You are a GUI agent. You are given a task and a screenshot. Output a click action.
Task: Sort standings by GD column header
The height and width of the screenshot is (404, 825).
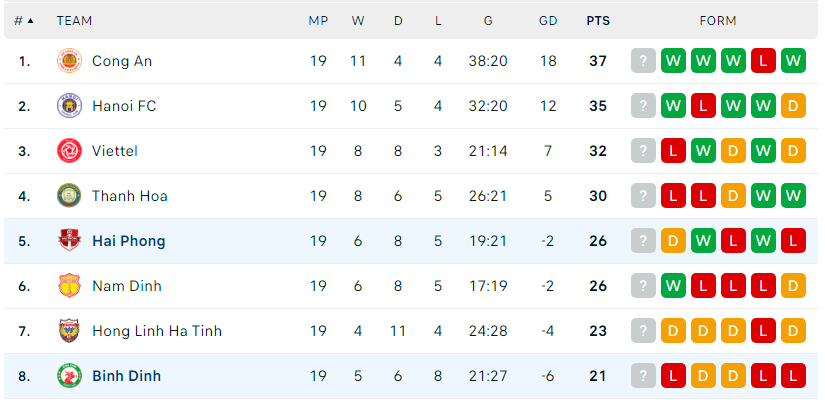pos(548,21)
